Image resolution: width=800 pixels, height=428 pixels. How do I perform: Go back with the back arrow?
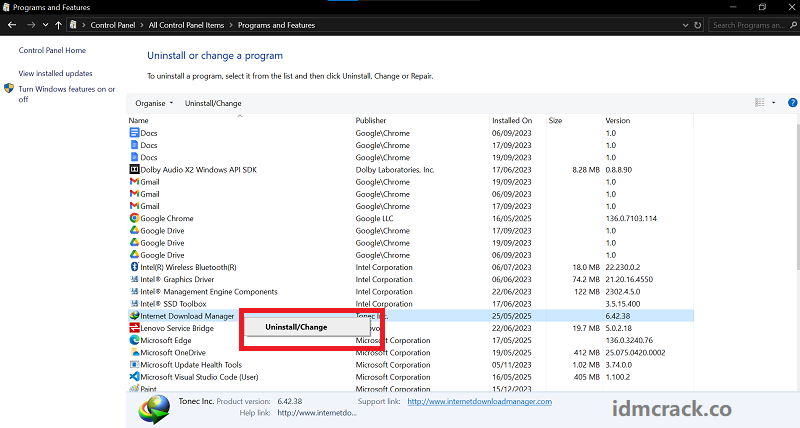(x=12, y=25)
